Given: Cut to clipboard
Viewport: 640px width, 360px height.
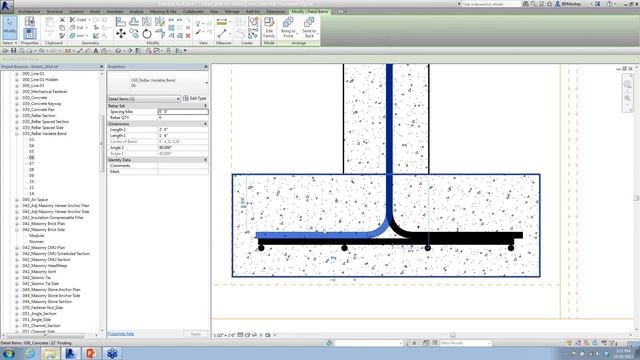Looking at the screenshot, I should [x=62, y=19].
